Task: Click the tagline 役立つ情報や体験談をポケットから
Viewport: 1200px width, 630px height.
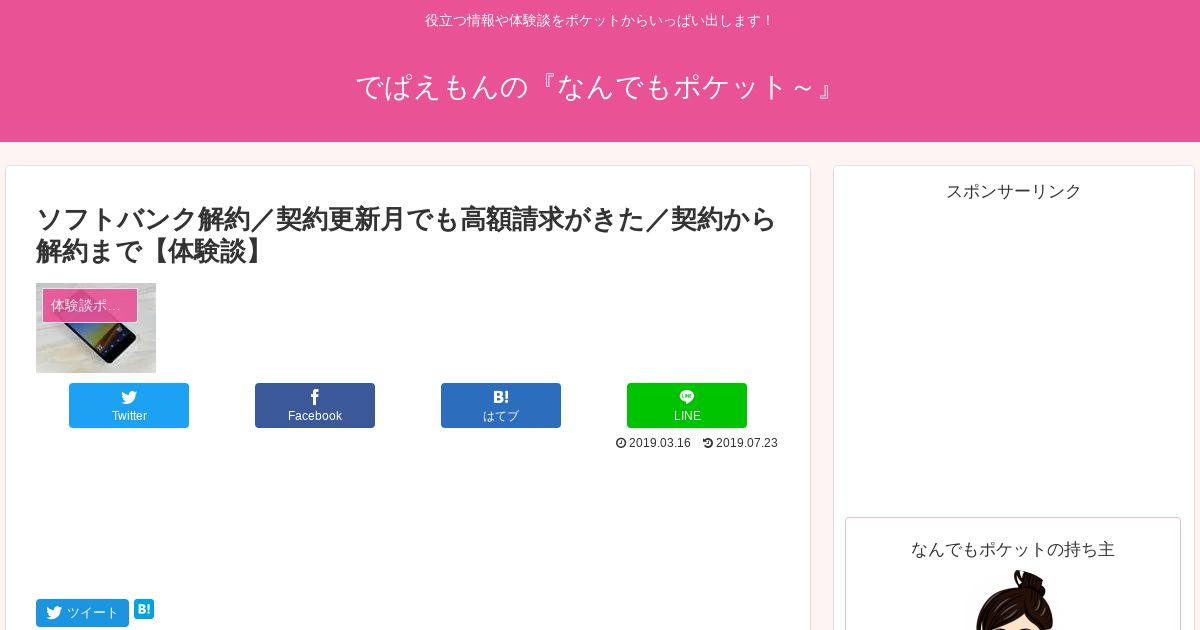Action: (x=600, y=20)
